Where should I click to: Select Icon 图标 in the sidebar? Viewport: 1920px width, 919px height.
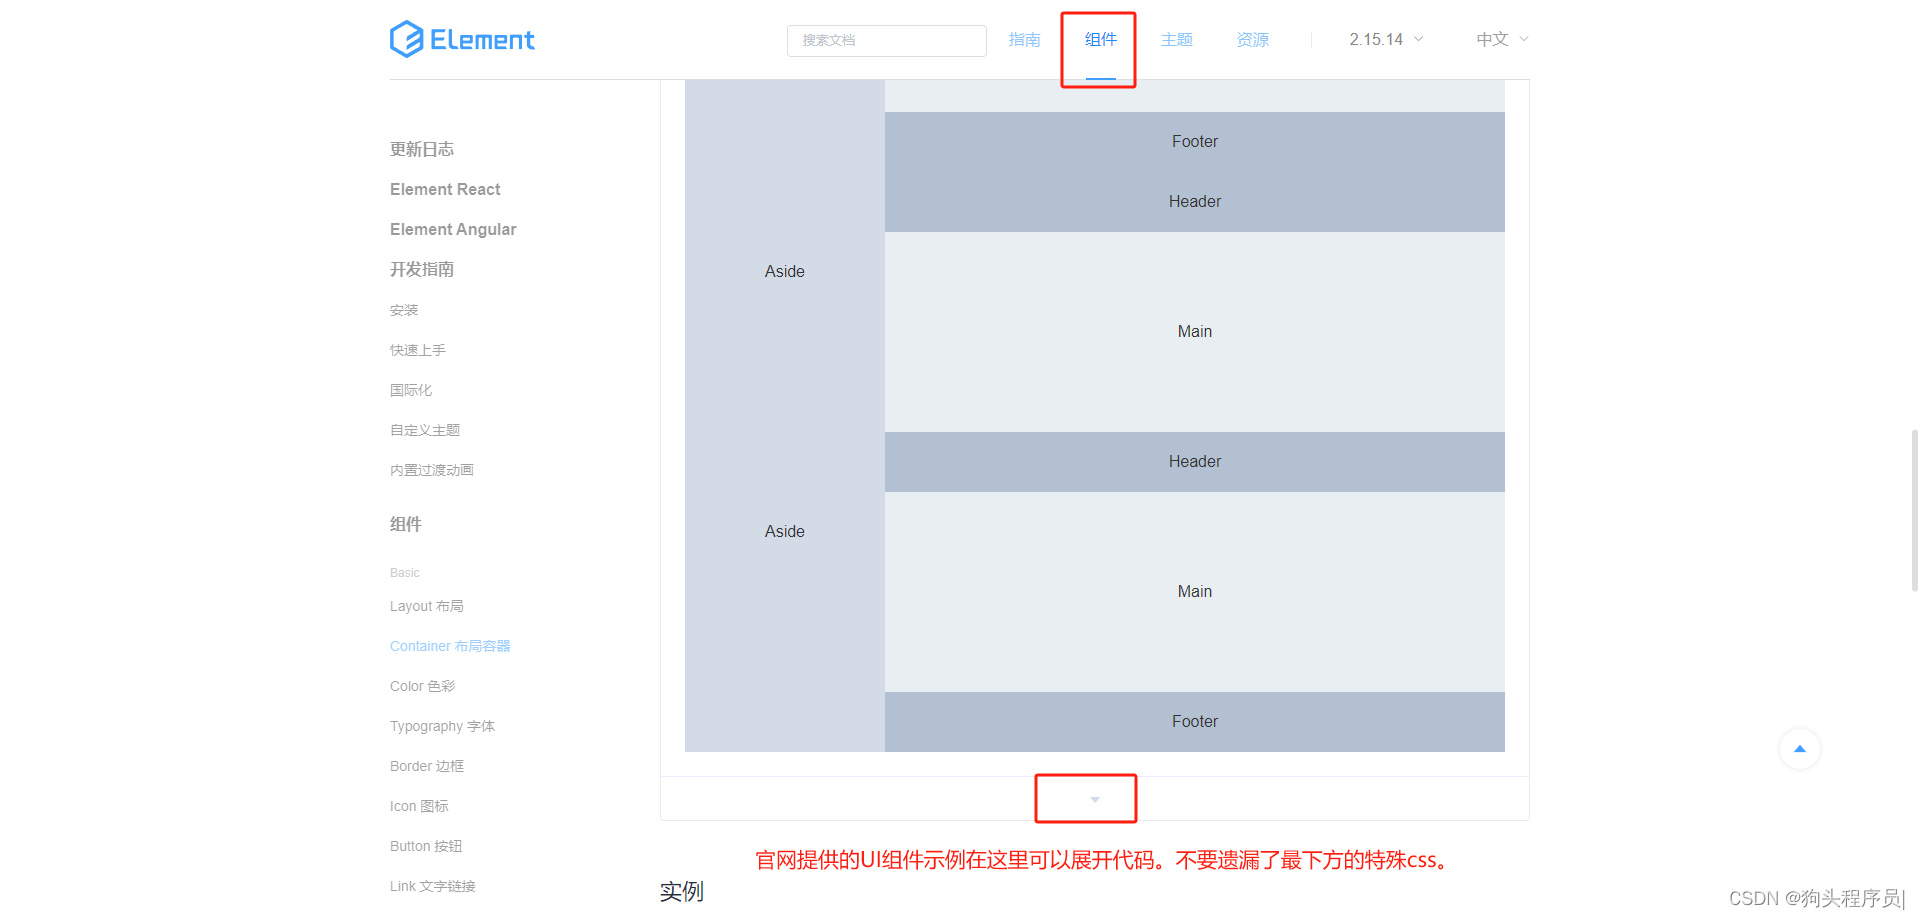pos(419,806)
